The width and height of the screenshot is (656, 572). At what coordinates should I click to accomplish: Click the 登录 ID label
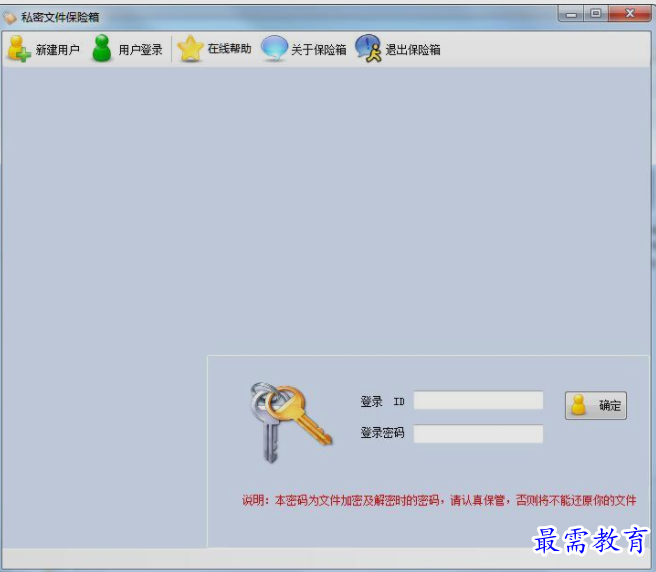(382, 402)
